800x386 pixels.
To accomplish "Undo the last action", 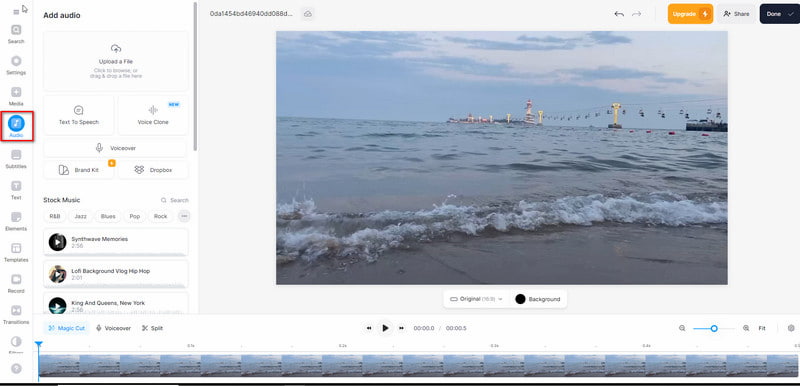I will [619, 14].
